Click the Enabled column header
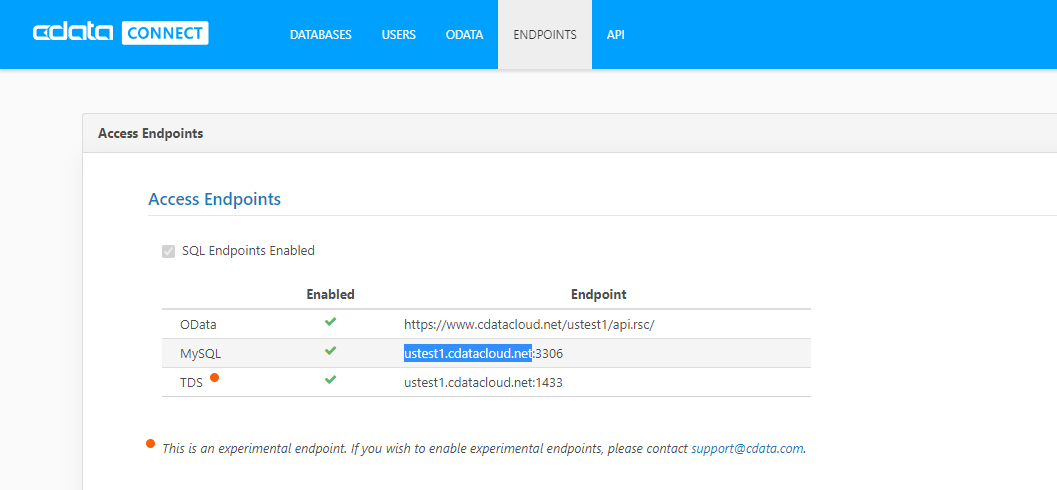The height and width of the screenshot is (490, 1057). coord(330,295)
